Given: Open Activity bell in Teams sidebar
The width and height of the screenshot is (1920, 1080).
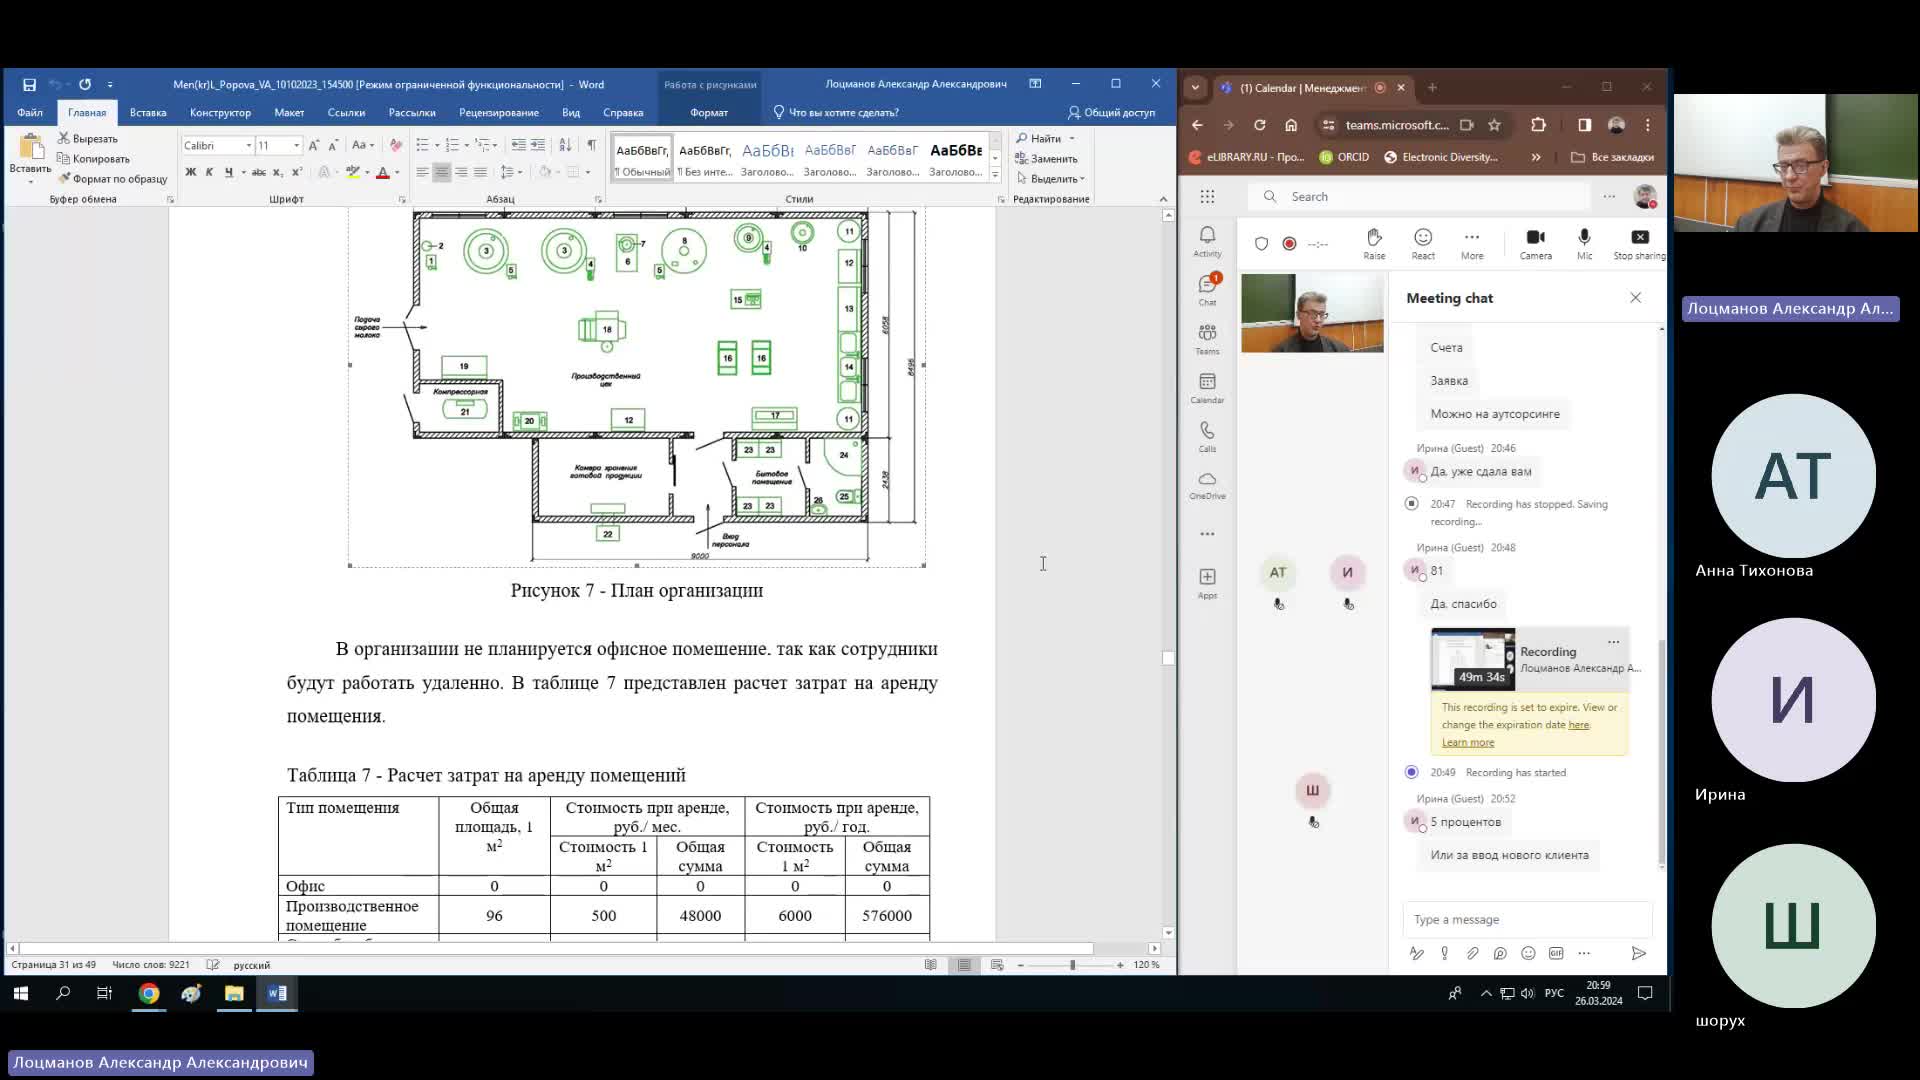Looking at the screenshot, I should [1207, 241].
